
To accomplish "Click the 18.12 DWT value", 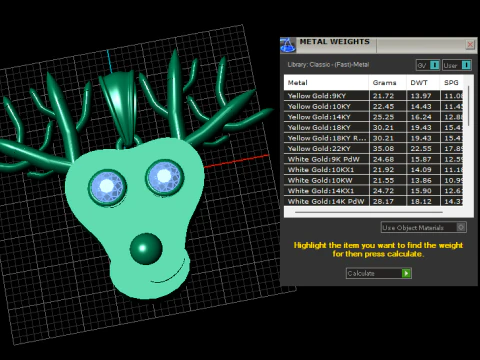I will [x=421, y=202].
